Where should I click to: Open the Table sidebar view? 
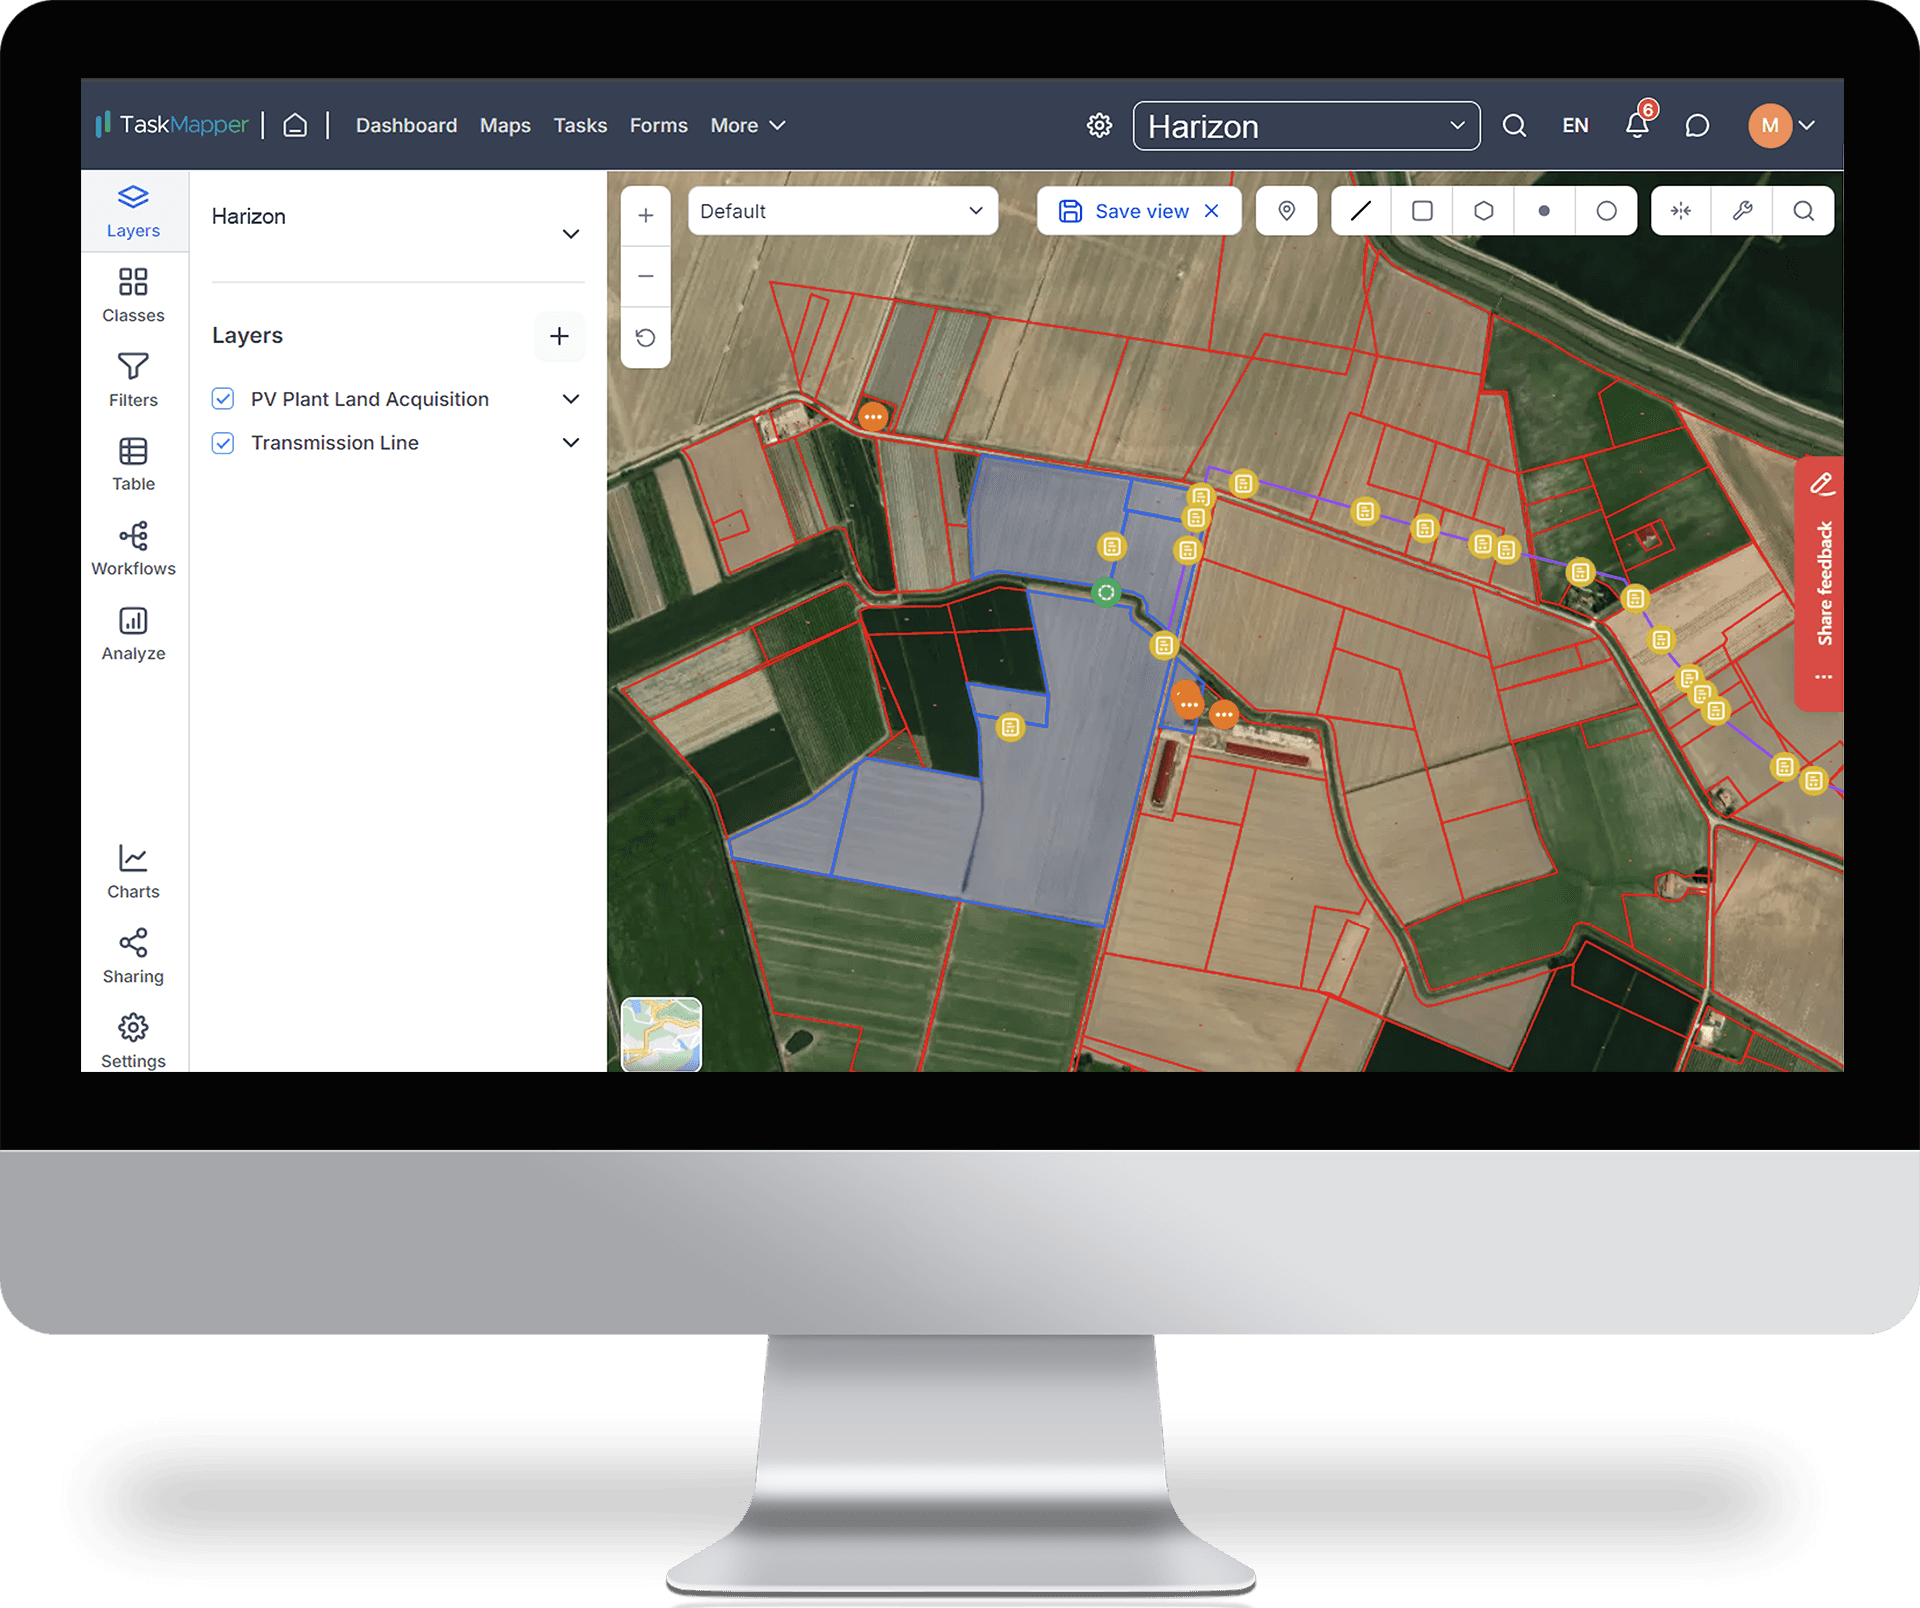133,465
